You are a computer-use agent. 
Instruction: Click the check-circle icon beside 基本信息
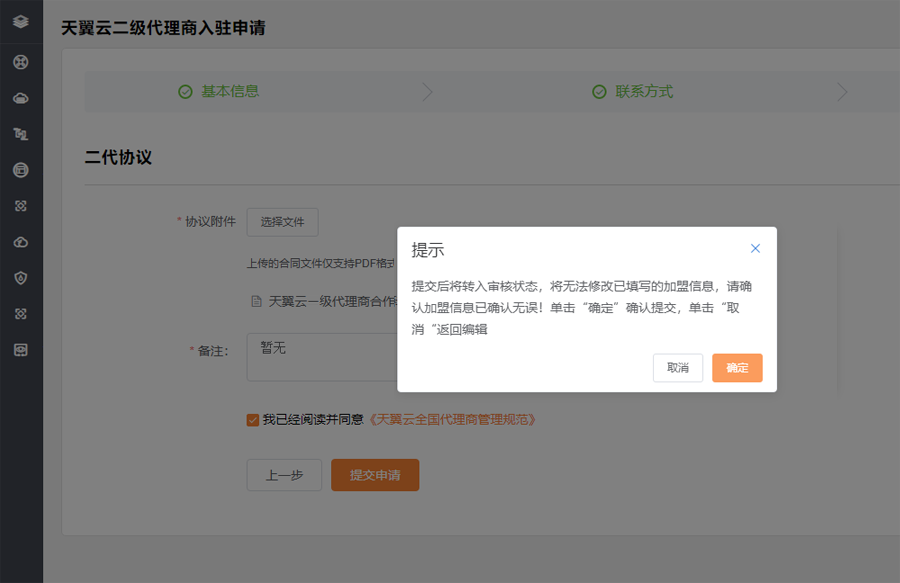185,92
